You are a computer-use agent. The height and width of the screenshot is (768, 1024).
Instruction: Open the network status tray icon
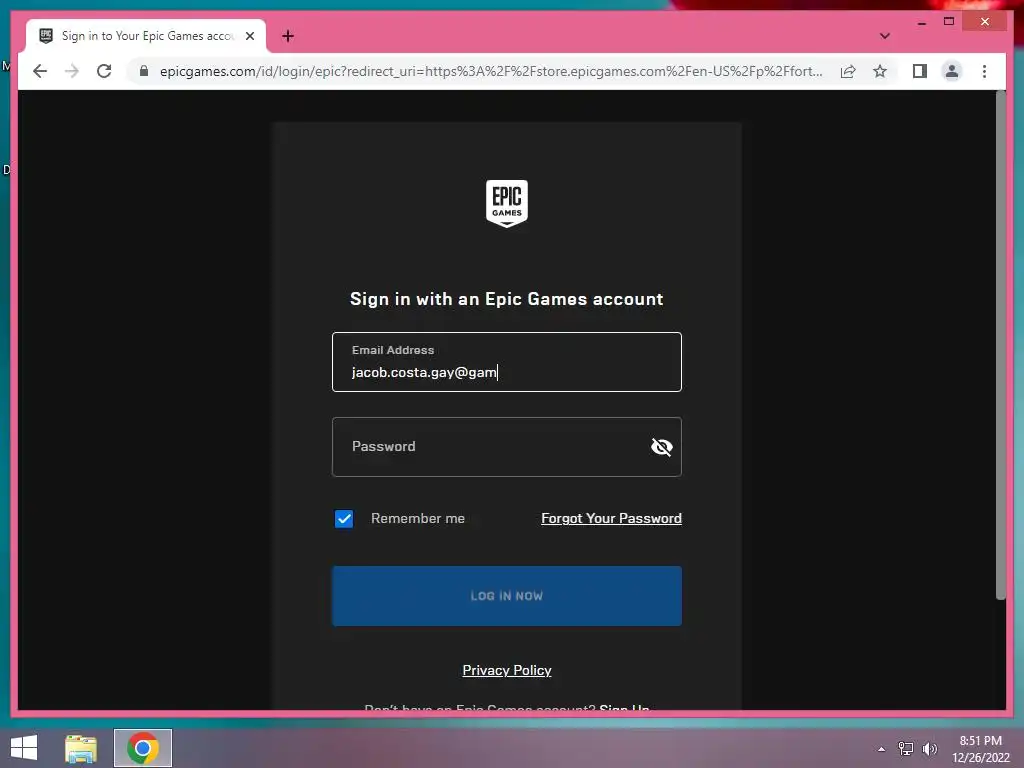click(906, 748)
